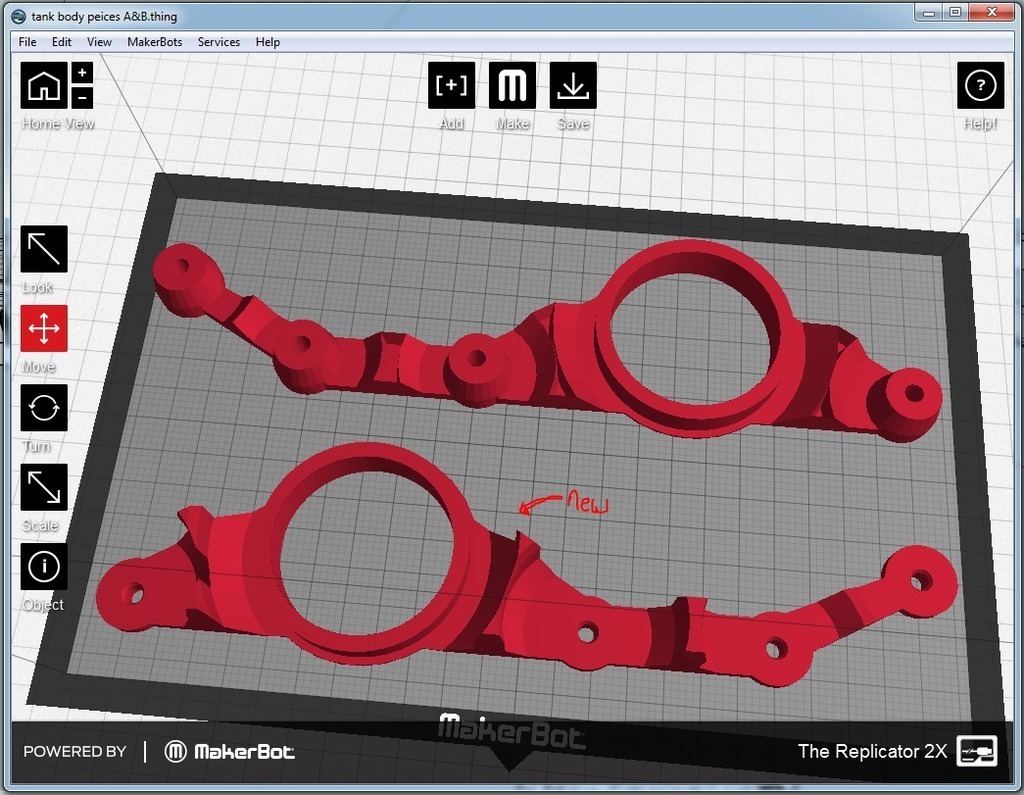Open the MakerBots menu

[x=154, y=42]
